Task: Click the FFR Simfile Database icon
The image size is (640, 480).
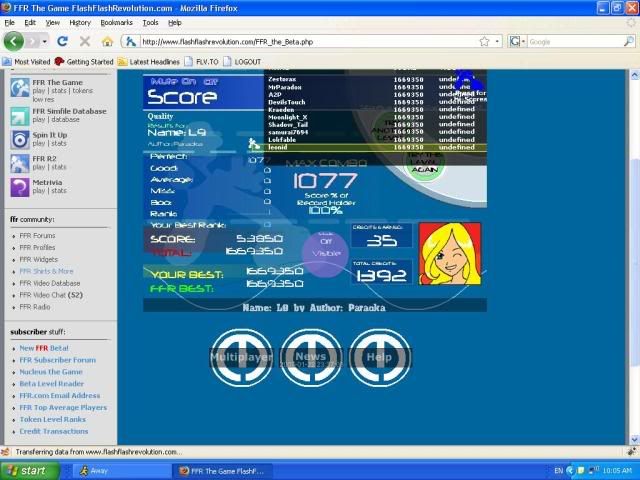Action: click(x=19, y=115)
